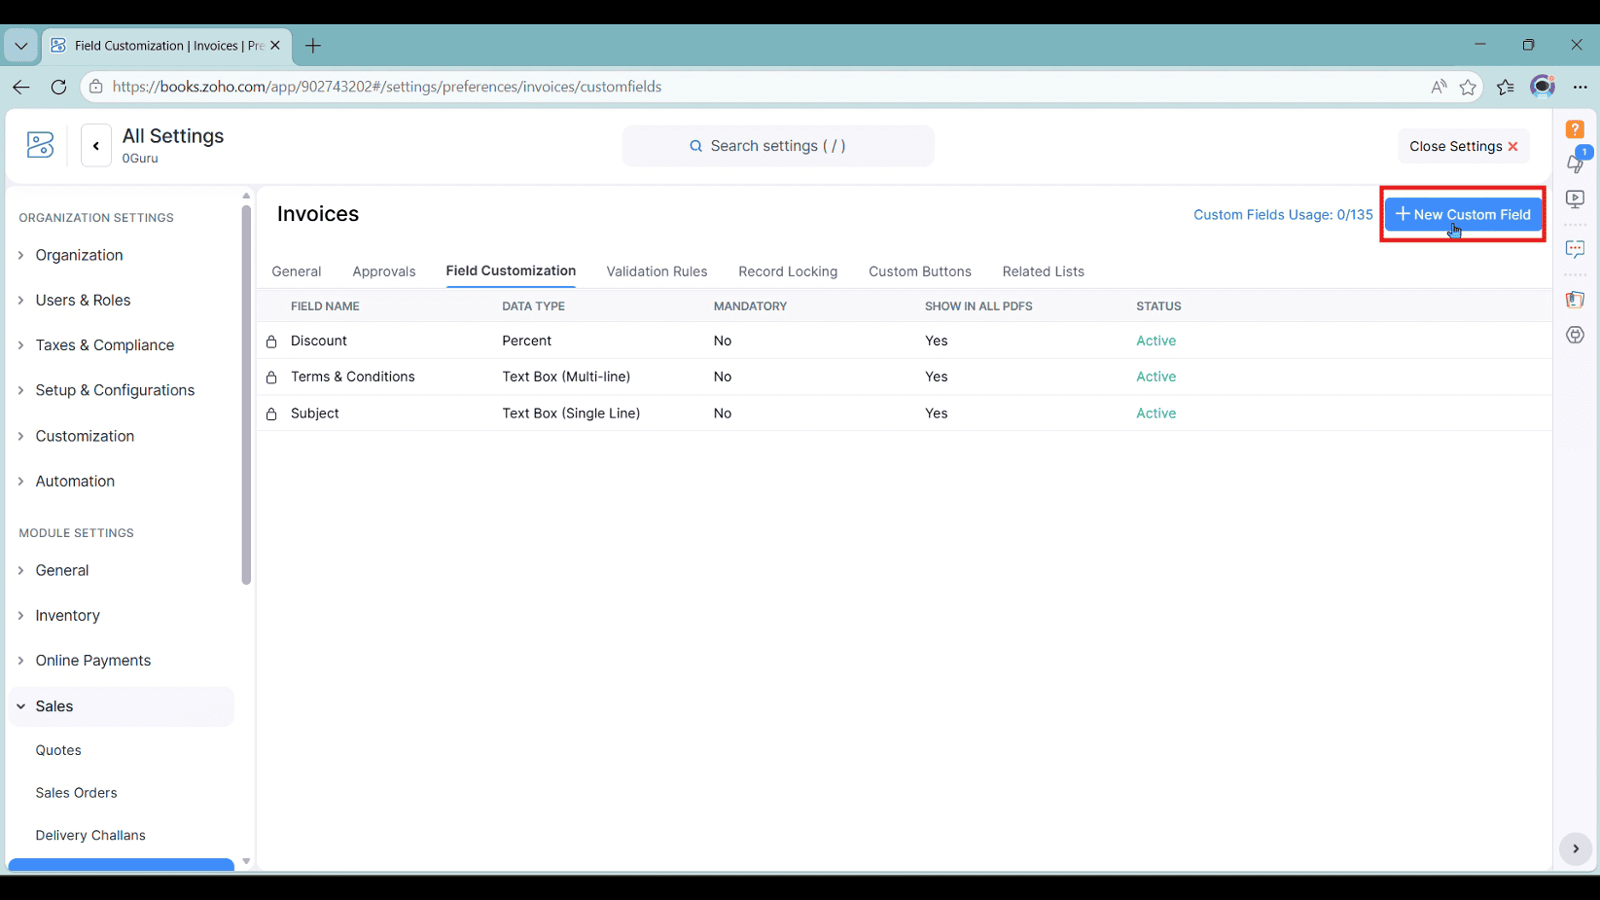Click the Zoho Books logo icon
Screen dimensions: 1600x900
click(40, 146)
